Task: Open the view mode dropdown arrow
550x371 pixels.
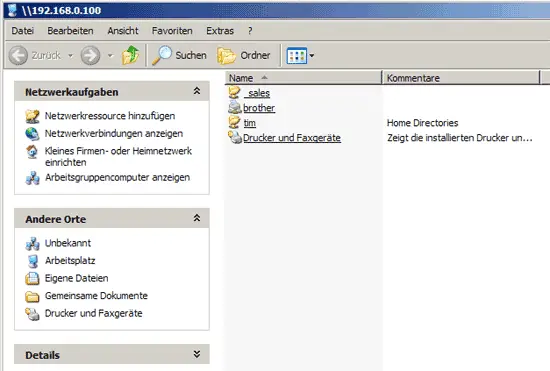Action: point(312,55)
